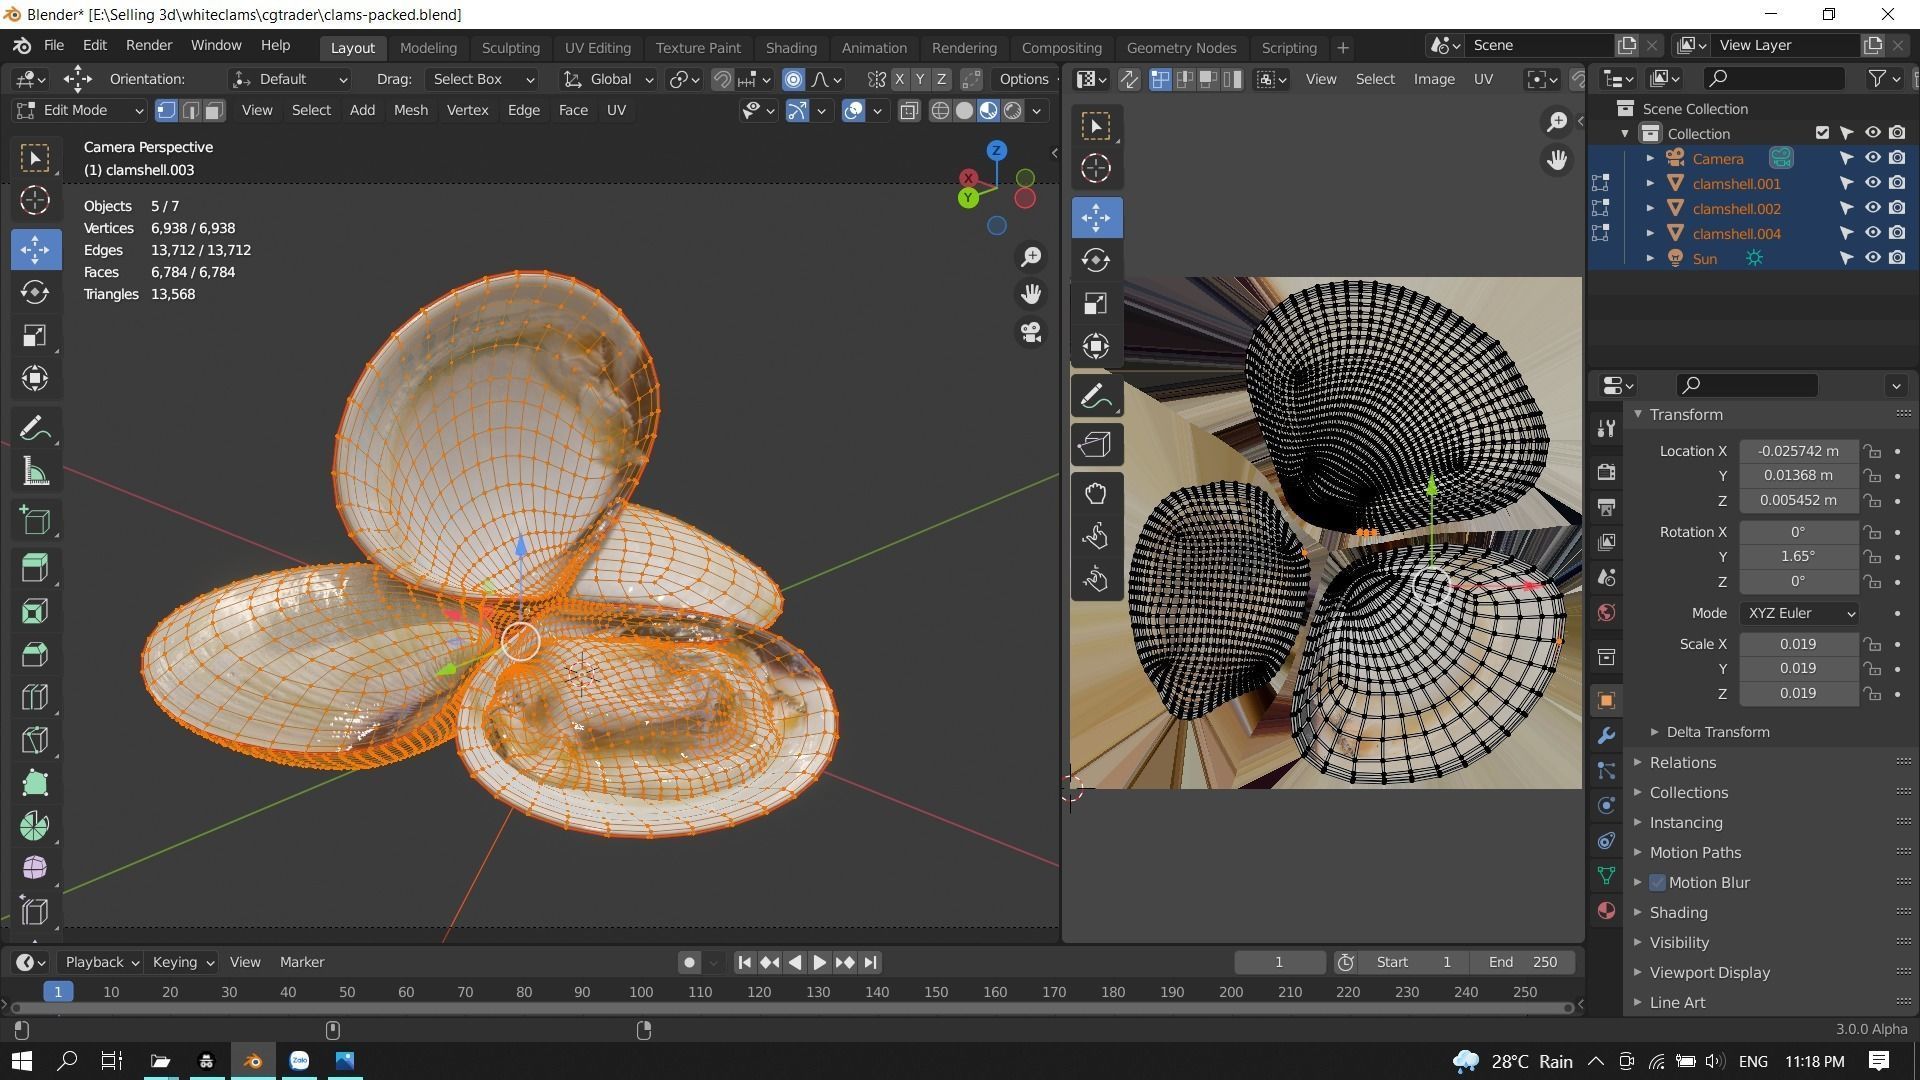Select the Knife tool
Screen dimensions: 1920x1080
(35, 740)
